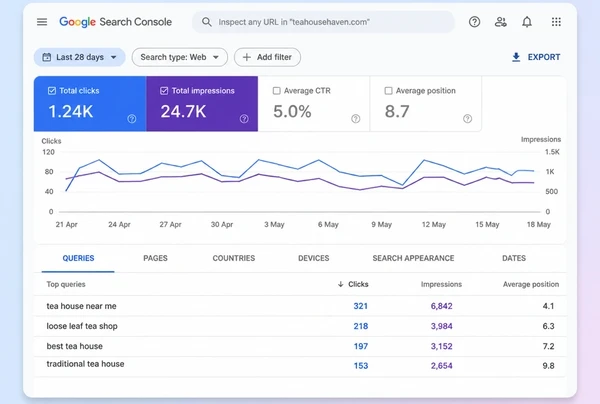Click the calendar icon in Last 28 days chip

47,57
